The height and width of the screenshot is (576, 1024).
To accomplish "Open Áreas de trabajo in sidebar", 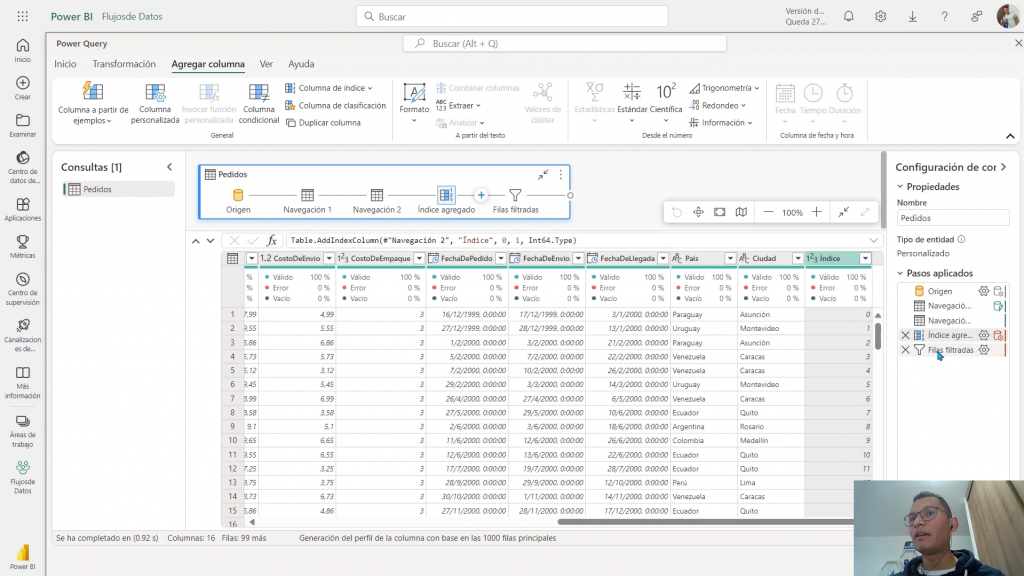I will [23, 431].
